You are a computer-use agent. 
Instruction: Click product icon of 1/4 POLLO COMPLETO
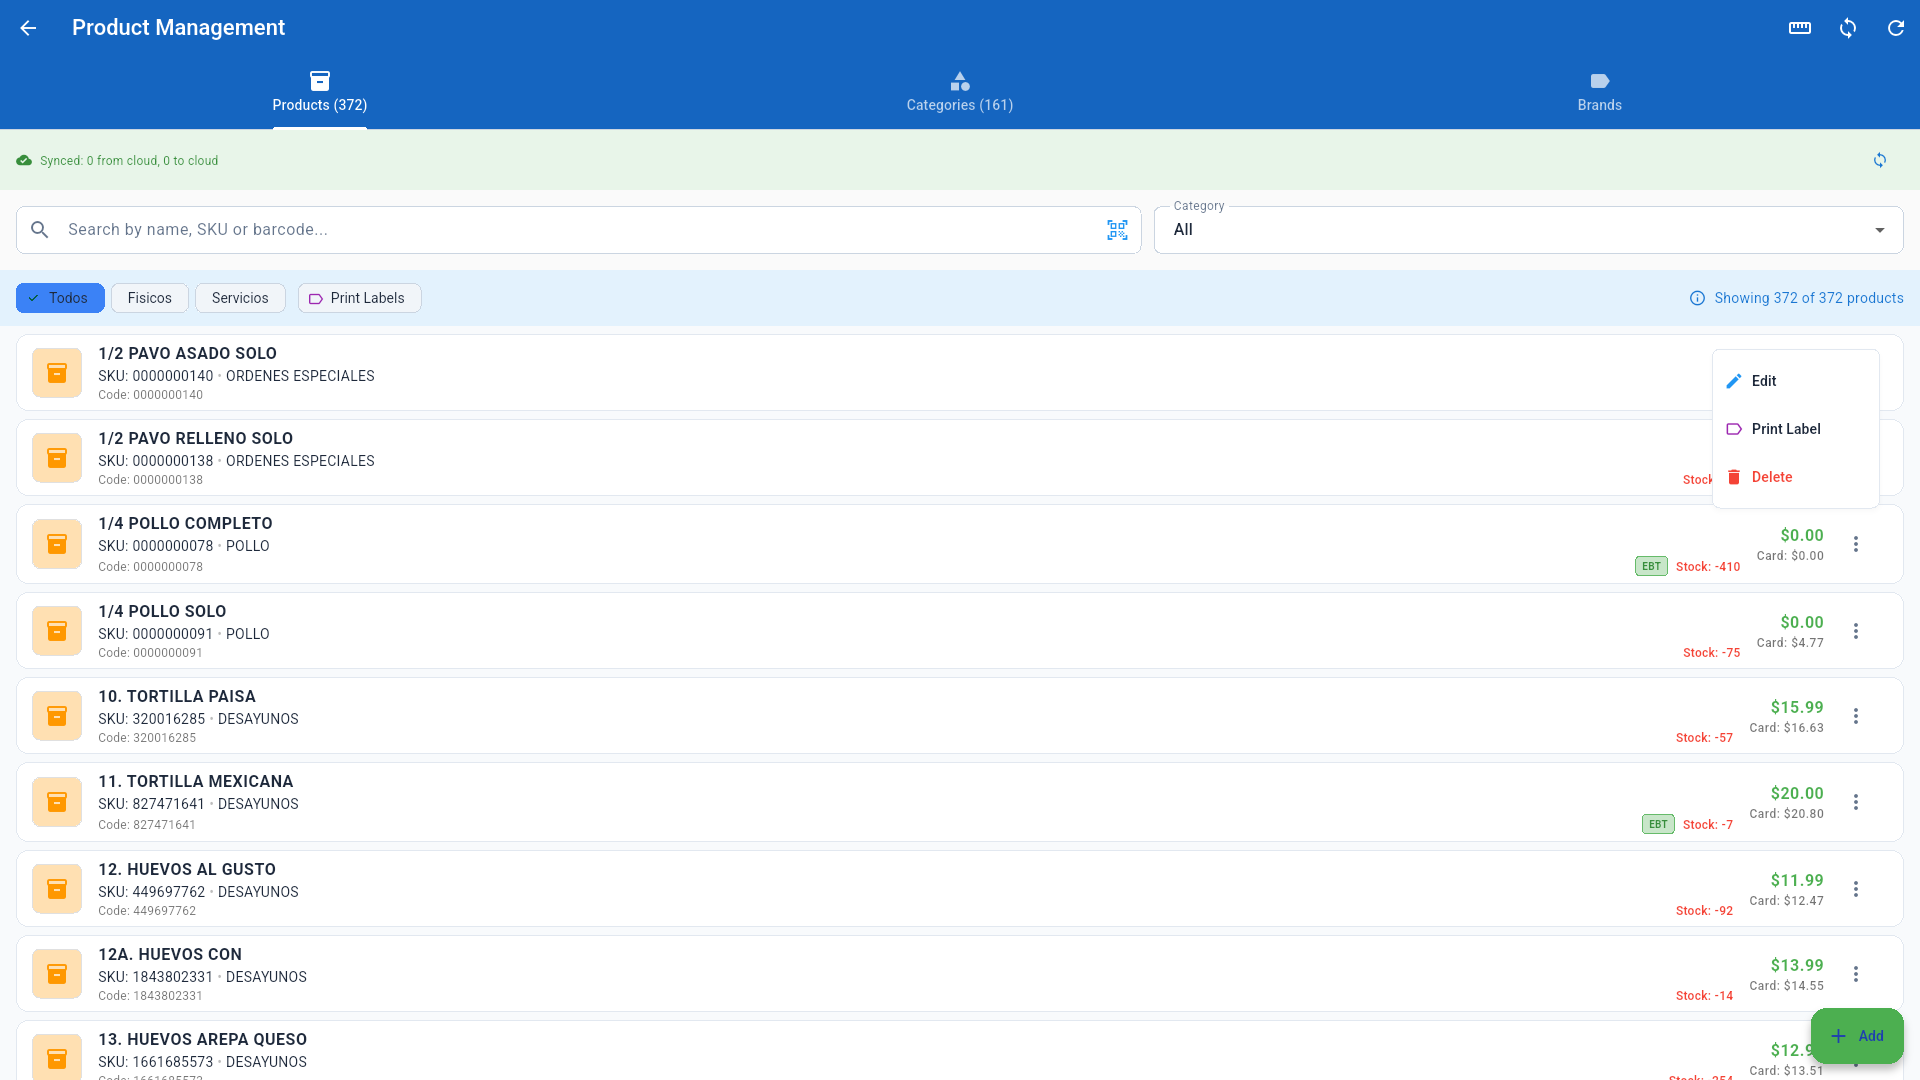pos(57,544)
